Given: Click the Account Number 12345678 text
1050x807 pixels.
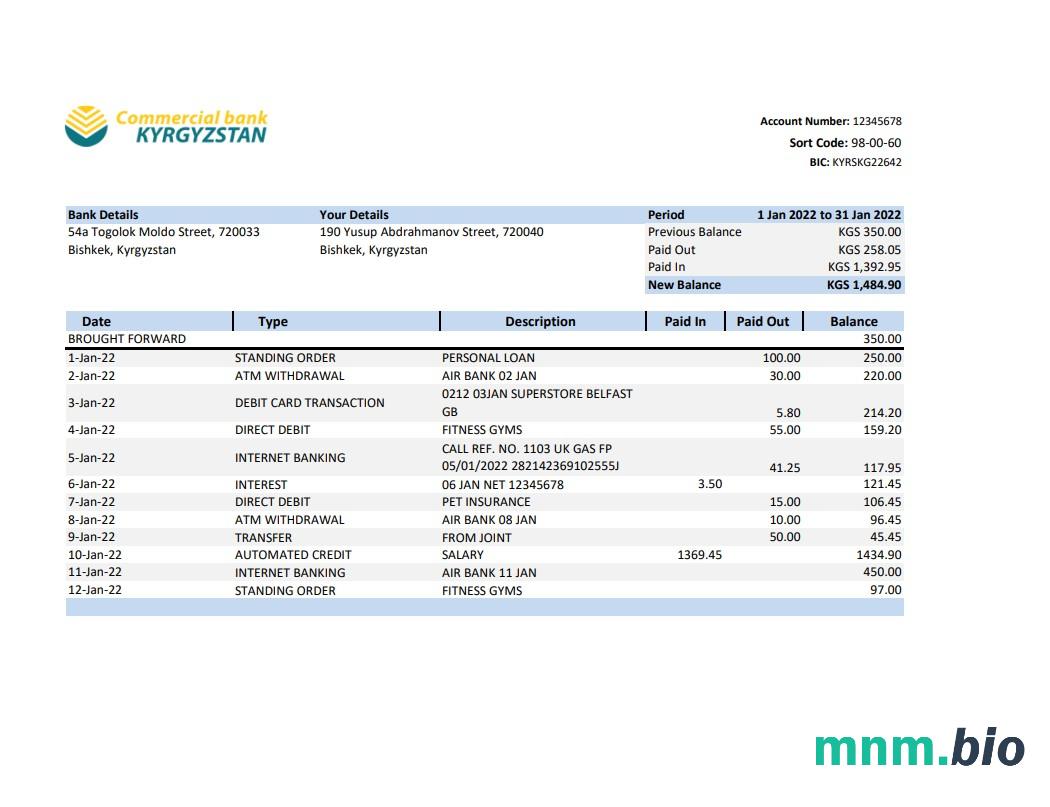Looking at the screenshot, I should pos(830,121).
